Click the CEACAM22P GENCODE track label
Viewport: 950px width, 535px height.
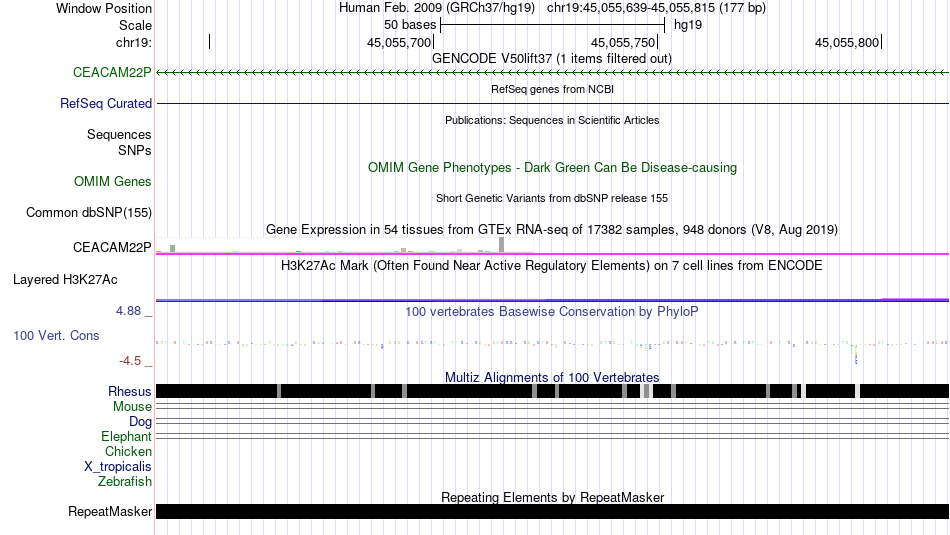click(x=112, y=73)
